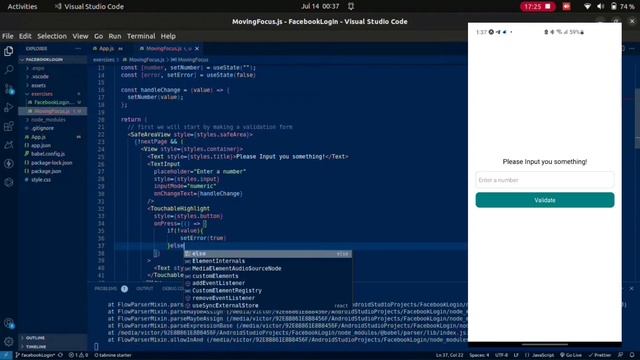Screen dimensions: 640x360
Task: Switch to the Problems panel tab
Action: (105, 289)
